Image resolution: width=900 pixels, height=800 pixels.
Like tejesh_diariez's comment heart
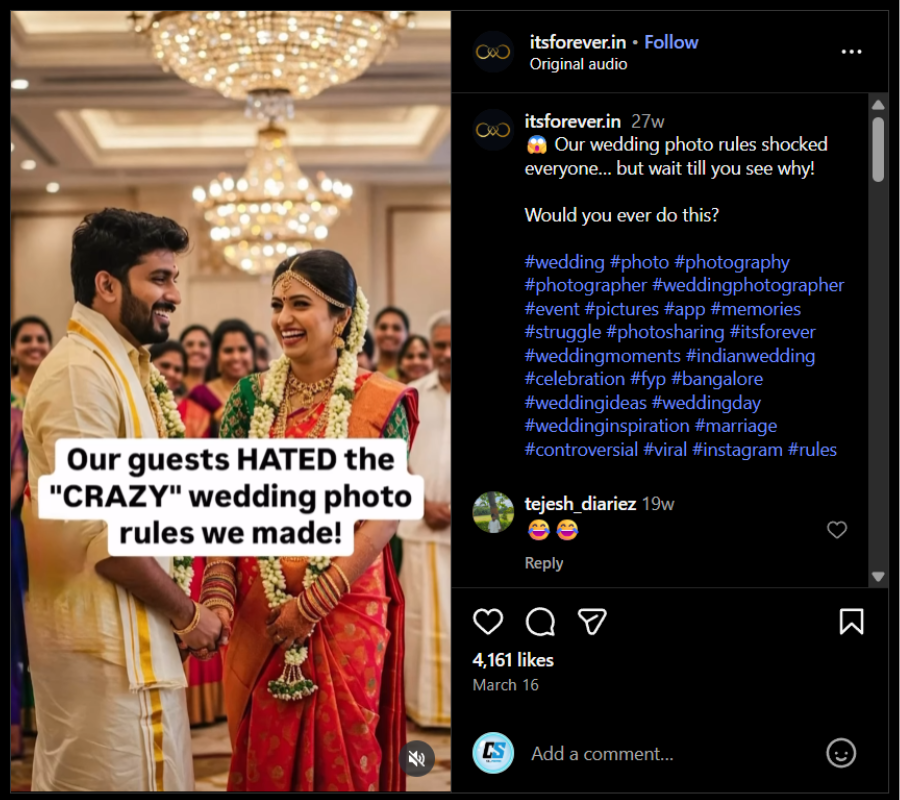click(837, 530)
